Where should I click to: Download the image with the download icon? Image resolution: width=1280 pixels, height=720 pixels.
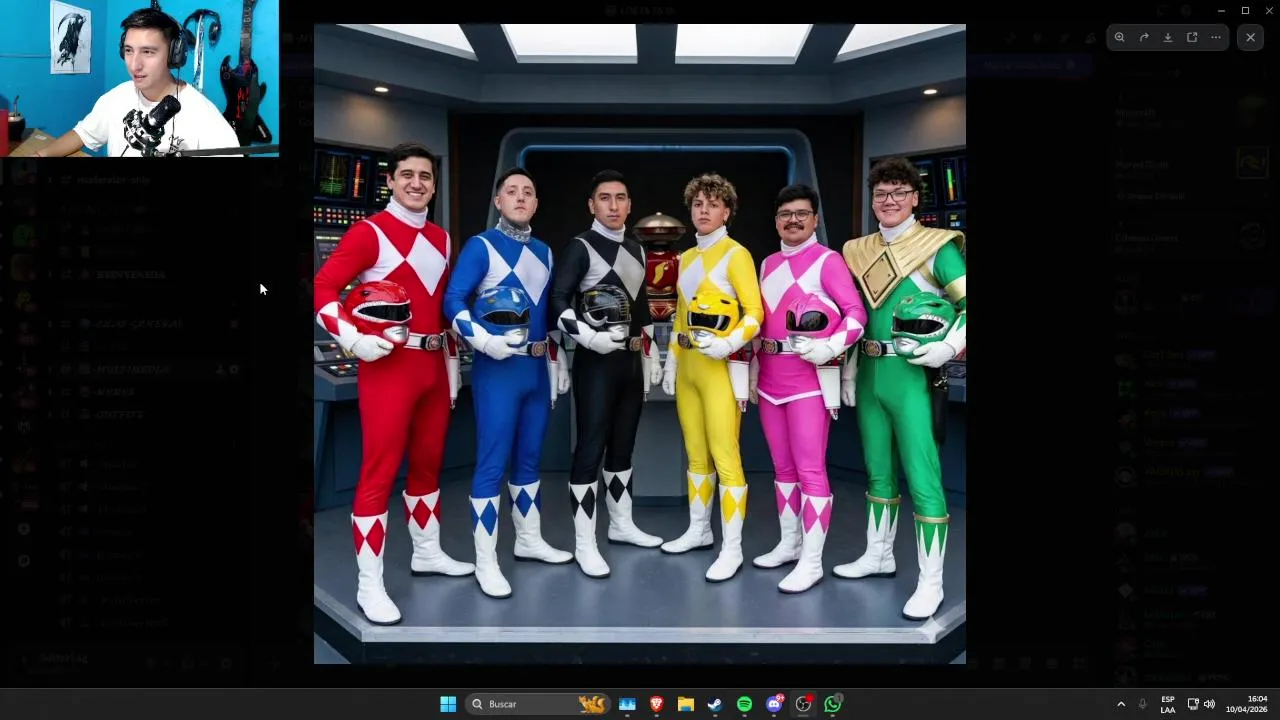pos(1168,37)
